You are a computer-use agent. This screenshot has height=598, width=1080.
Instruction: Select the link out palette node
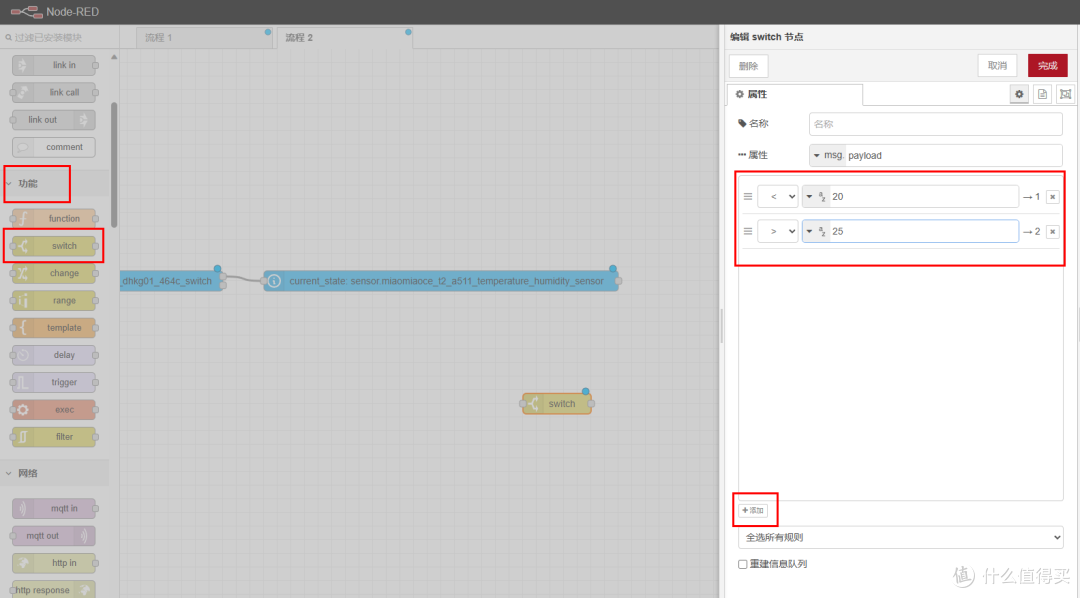[54, 120]
